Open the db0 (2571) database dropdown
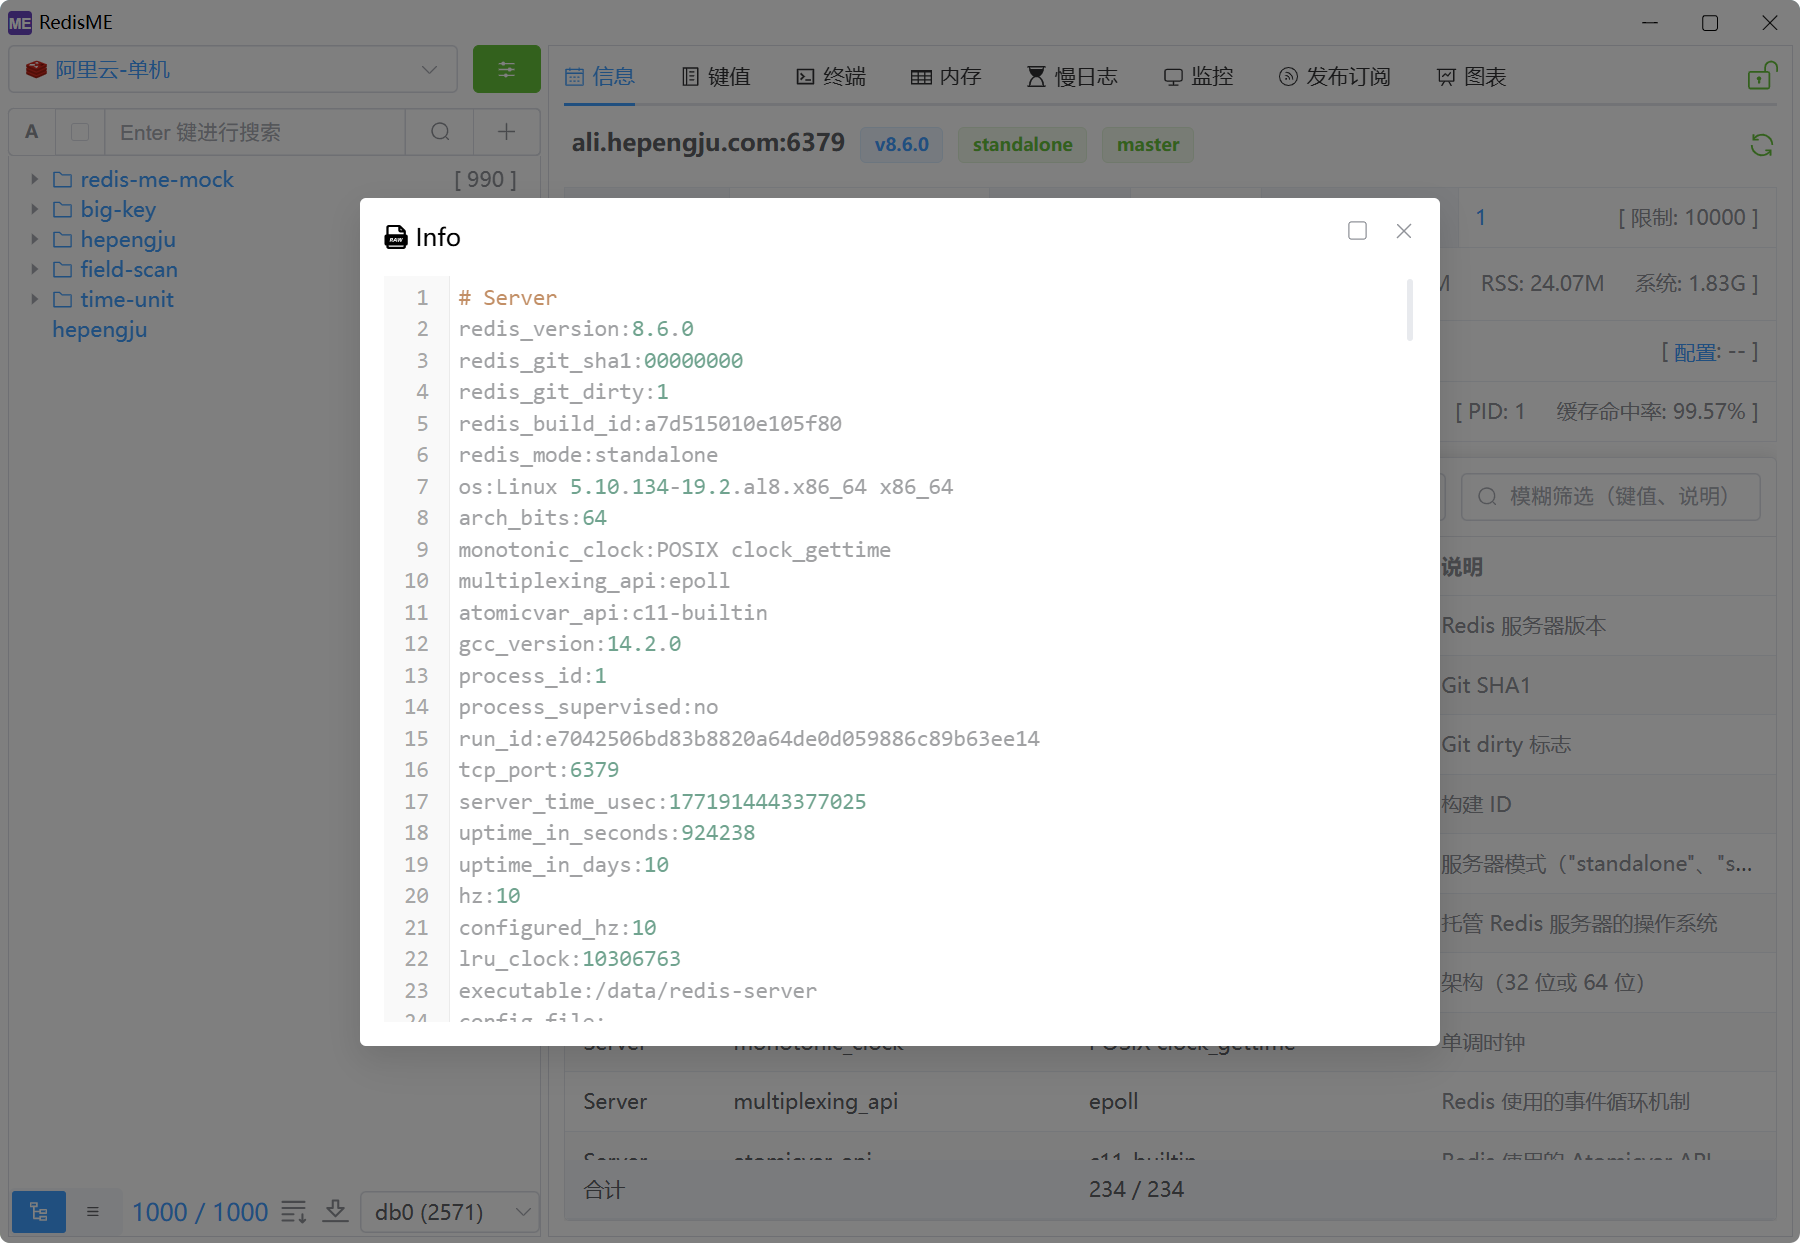The width and height of the screenshot is (1800, 1243). coord(450,1212)
